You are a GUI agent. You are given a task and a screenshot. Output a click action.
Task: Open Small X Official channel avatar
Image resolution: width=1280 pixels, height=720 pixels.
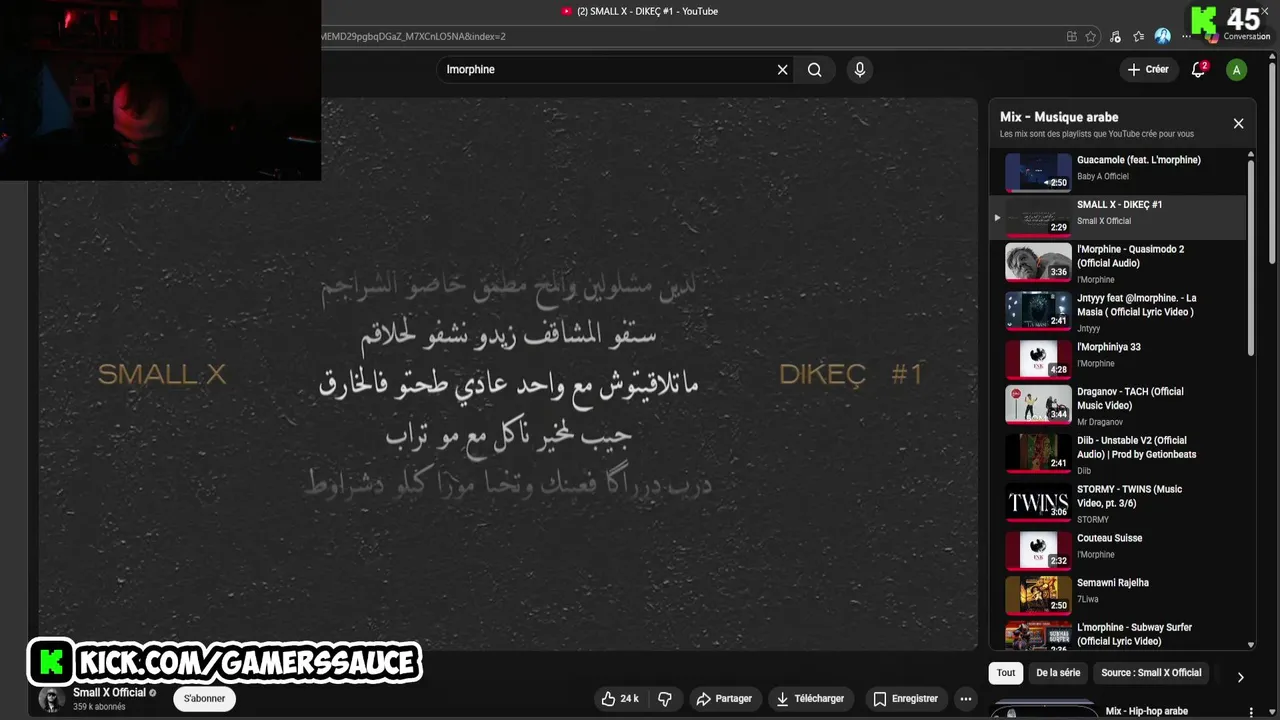pyautogui.click(x=51, y=699)
